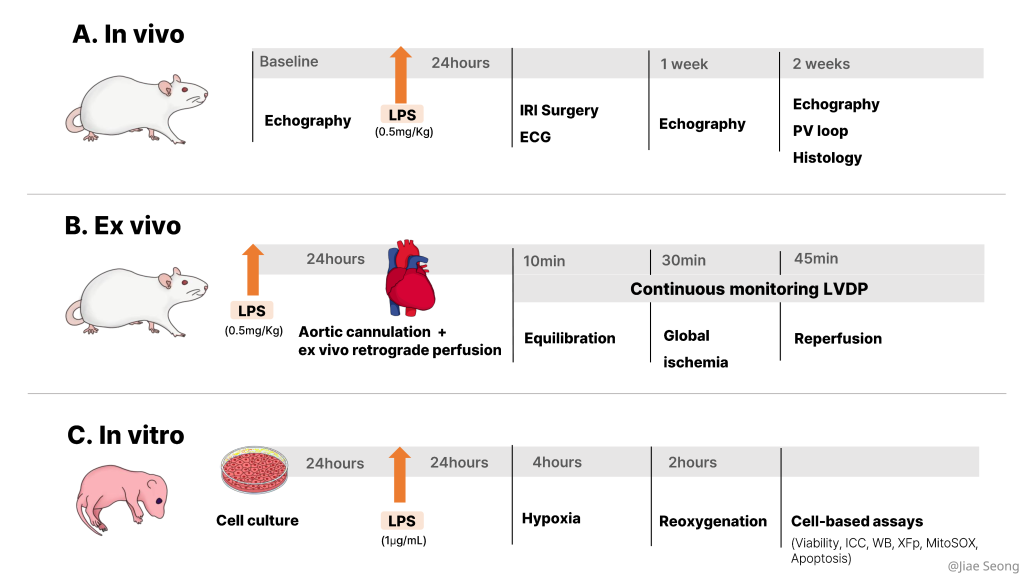Viewport: 1024px width, 576px height.
Task: Click the "IRI Surgery" text
Action: 559,110
